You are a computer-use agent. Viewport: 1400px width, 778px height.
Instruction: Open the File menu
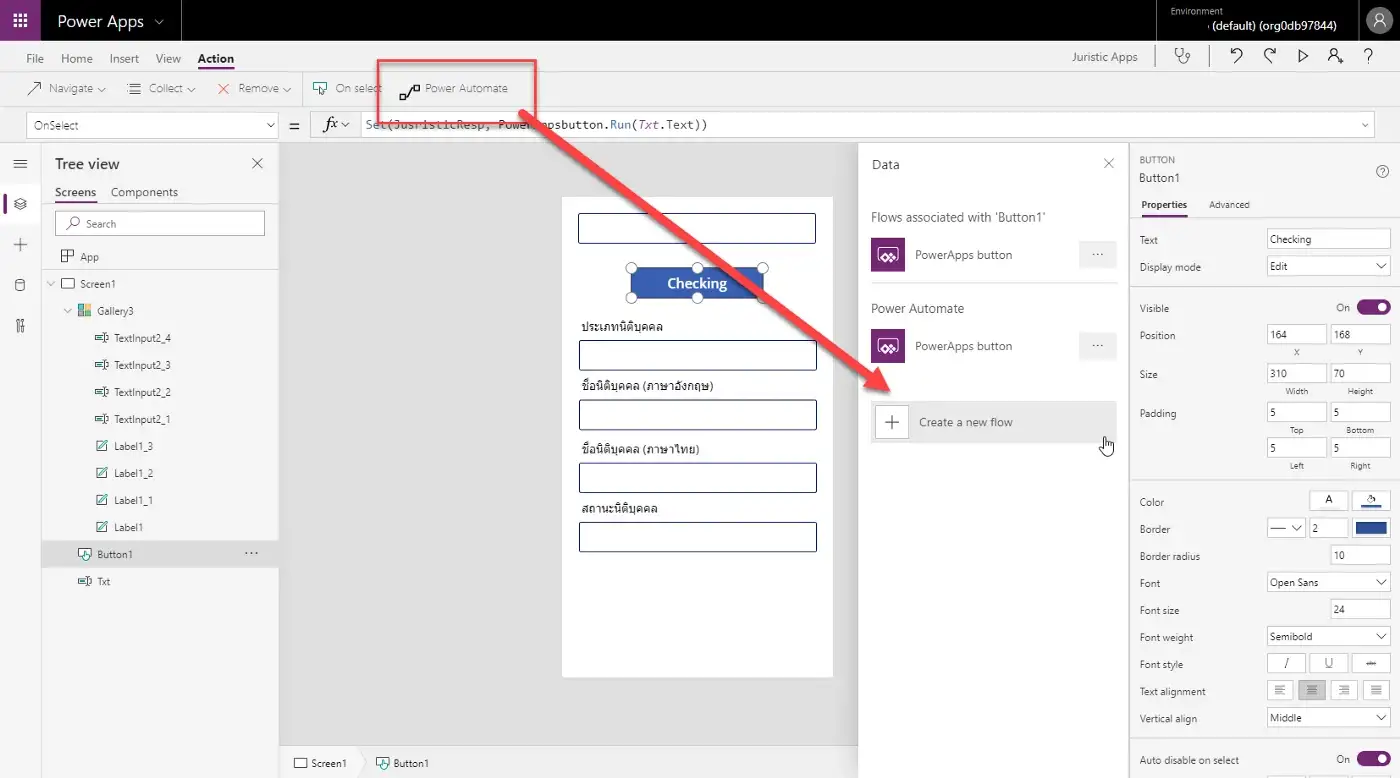point(35,59)
